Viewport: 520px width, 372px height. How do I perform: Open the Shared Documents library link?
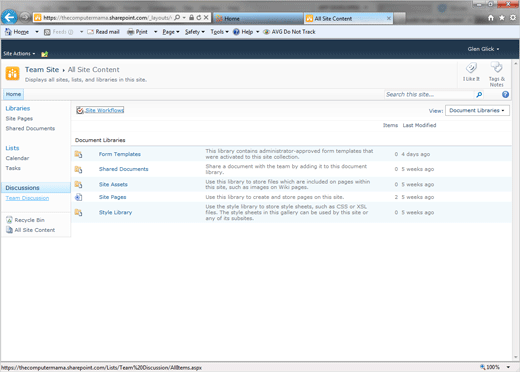[123, 169]
